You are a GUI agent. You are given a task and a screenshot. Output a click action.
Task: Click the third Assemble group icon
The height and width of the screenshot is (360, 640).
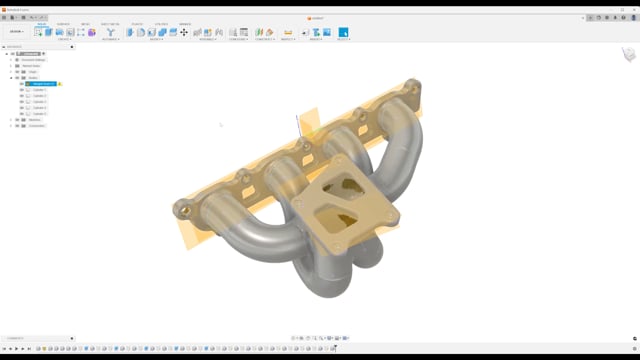[219, 32]
